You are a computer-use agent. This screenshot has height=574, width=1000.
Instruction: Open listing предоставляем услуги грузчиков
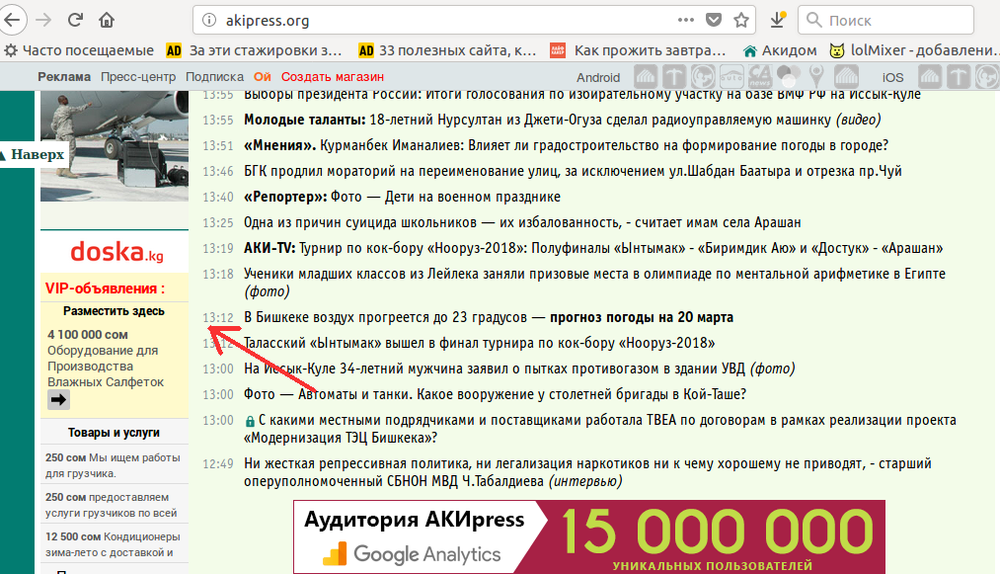click(112, 504)
